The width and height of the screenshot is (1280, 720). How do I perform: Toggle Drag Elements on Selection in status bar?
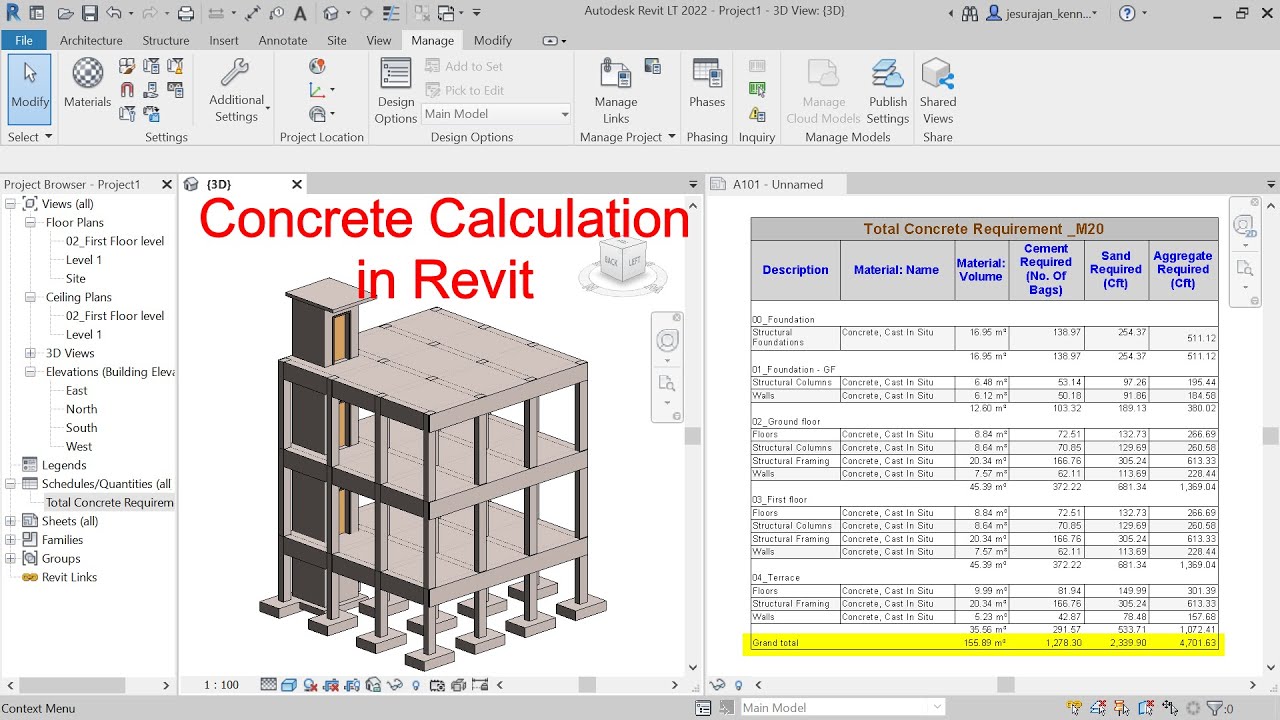point(1169,708)
